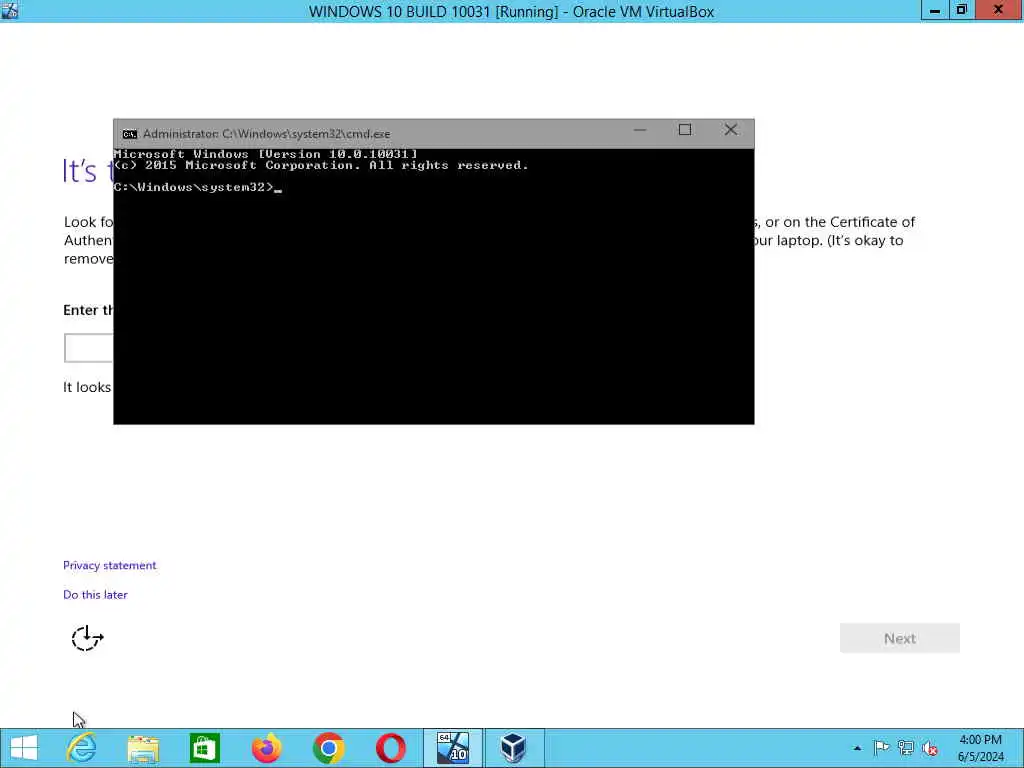Minimize the VirtualBox VM window
The image size is (1024, 768).
point(935,10)
